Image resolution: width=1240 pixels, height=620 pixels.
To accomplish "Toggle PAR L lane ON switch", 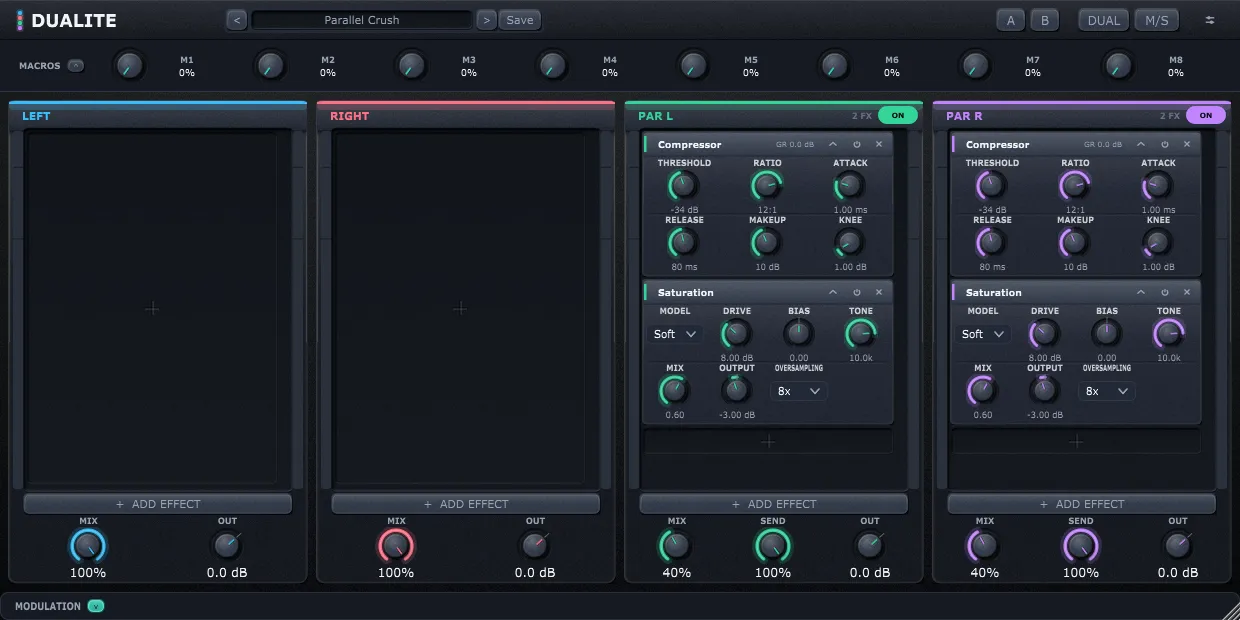I will tap(898, 116).
